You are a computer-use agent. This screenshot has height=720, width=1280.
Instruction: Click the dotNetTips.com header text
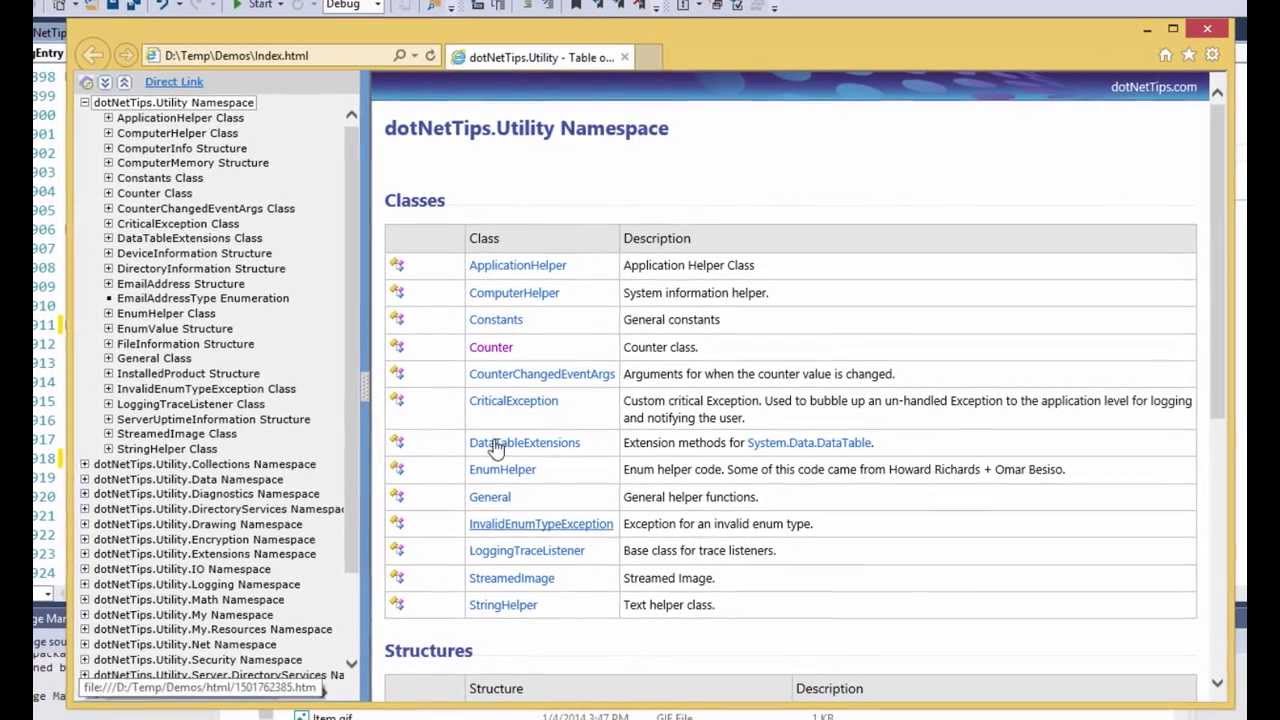coord(1154,87)
